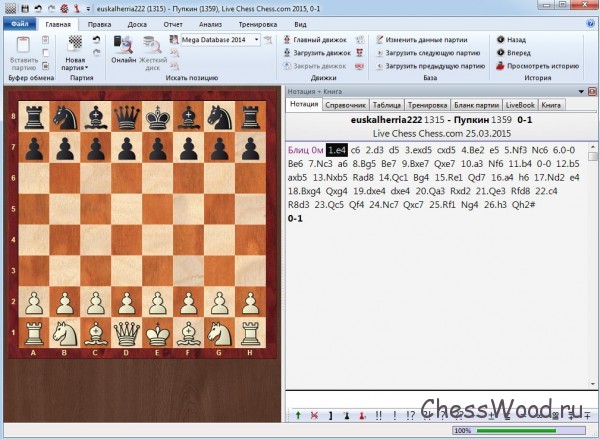This screenshot has width=600, height=439.
Task: Click Загрузить следующую партию button
Action: (x=428, y=53)
